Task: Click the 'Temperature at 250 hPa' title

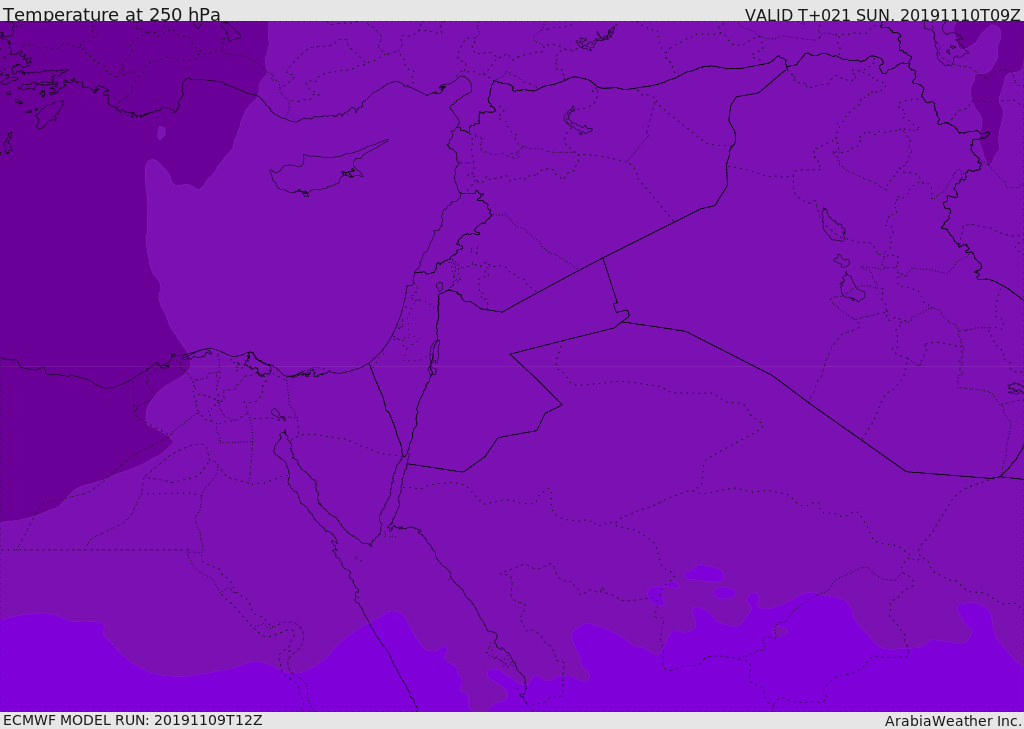Action: (x=112, y=14)
